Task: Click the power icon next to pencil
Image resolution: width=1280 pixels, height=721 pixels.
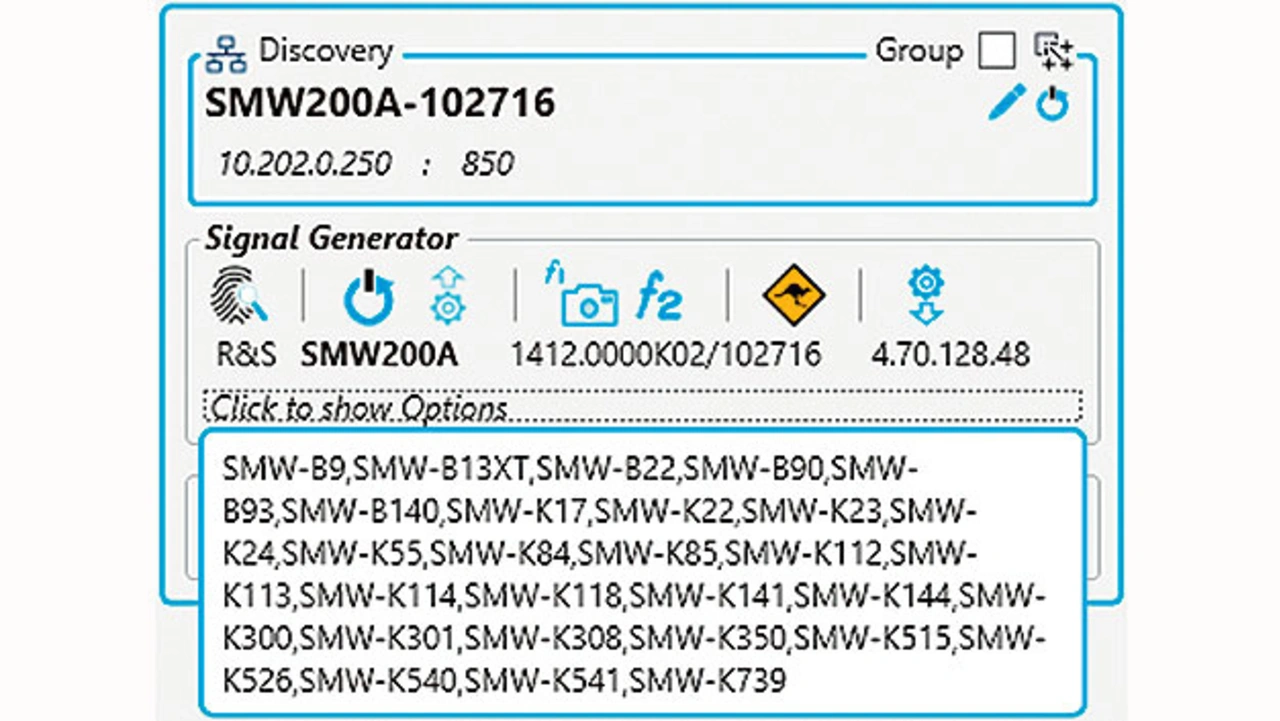Action: tap(1052, 104)
